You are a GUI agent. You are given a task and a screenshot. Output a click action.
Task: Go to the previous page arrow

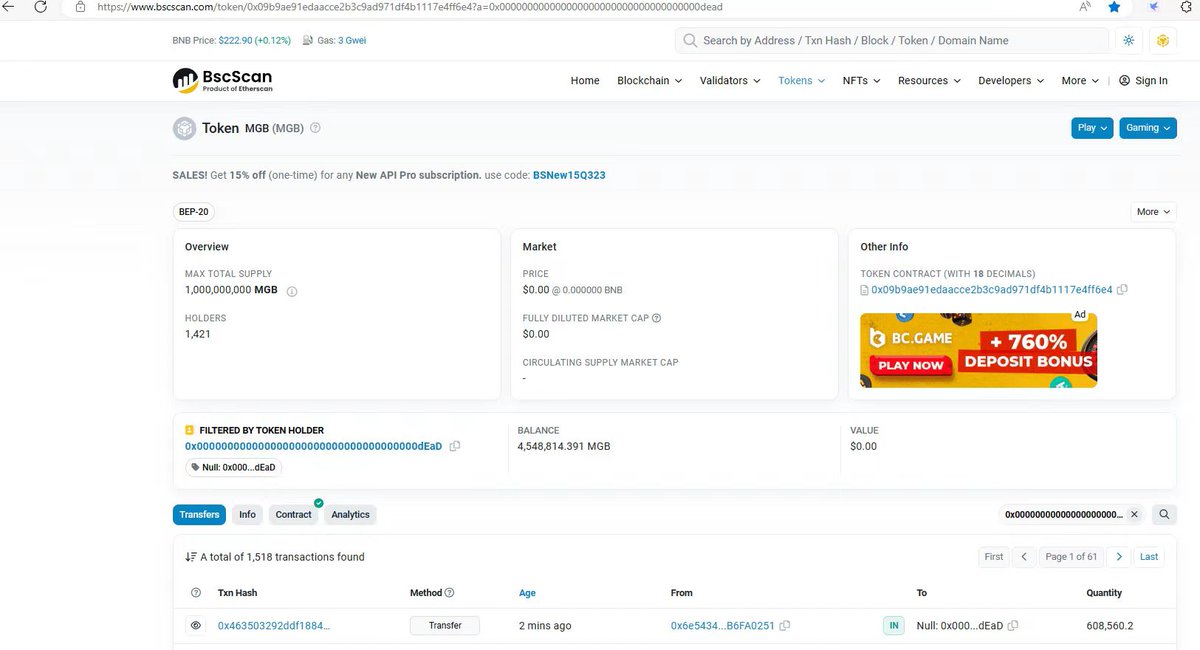click(1024, 557)
